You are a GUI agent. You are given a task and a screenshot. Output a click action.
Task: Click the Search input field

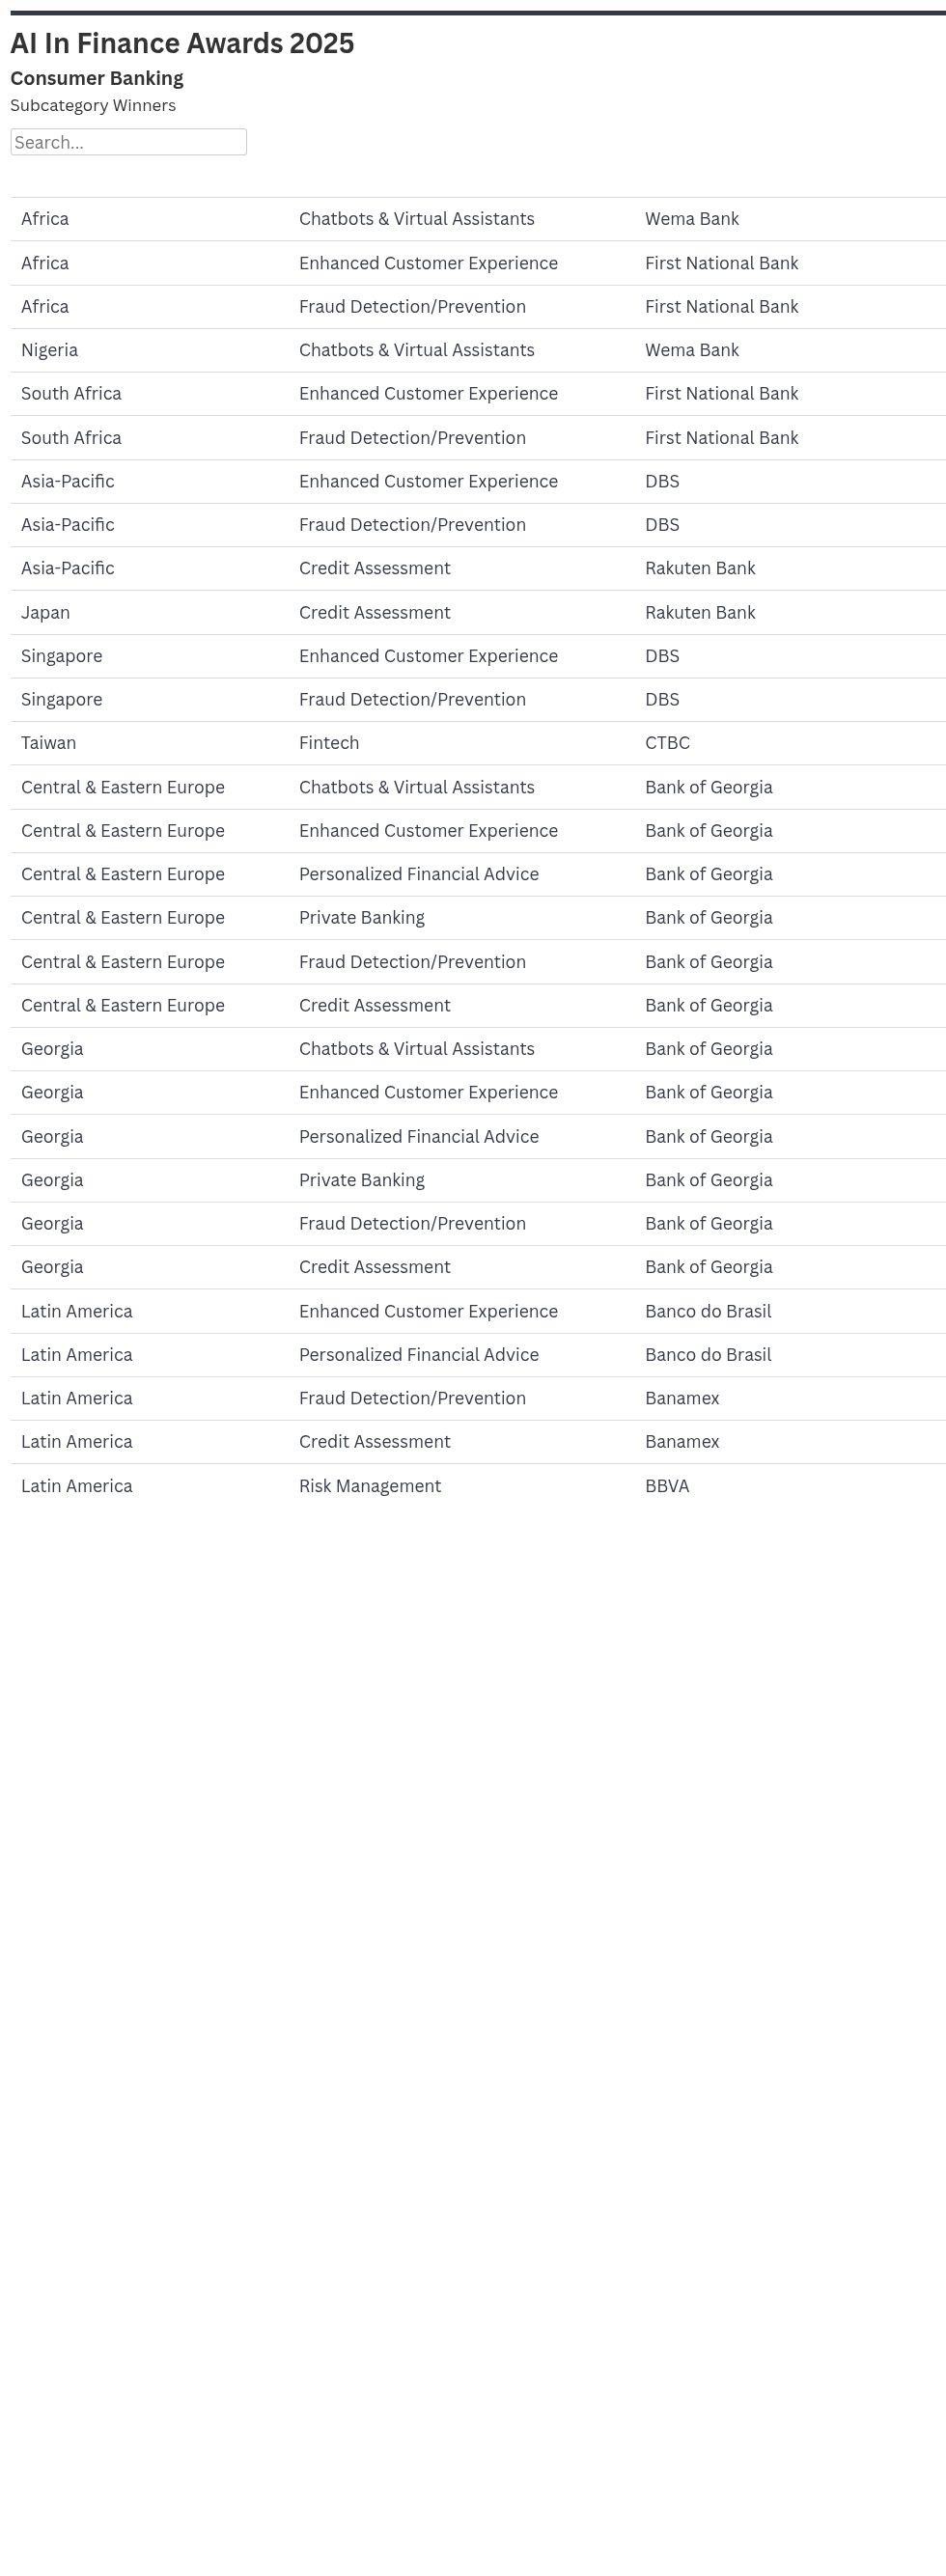pyautogui.click(x=128, y=142)
